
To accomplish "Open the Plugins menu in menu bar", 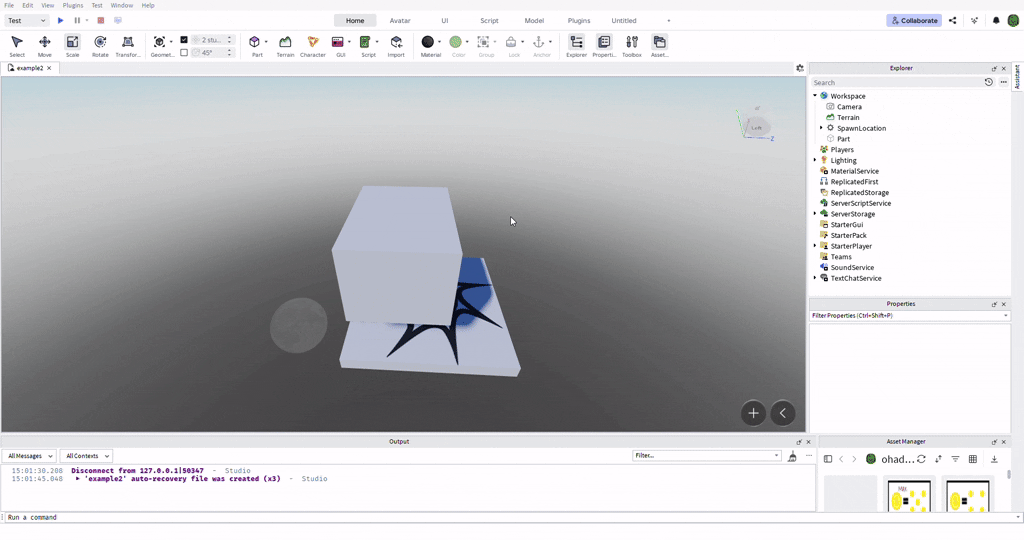I will (x=73, y=5).
